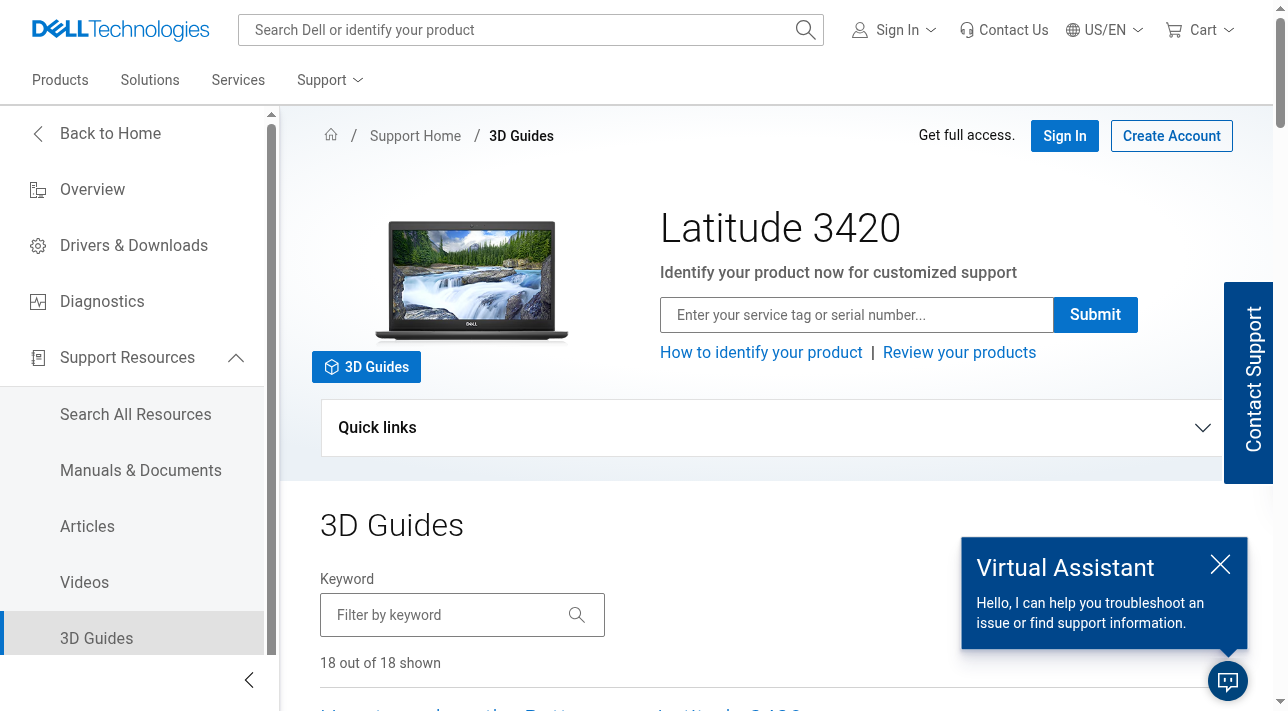Click the US/EN globe icon
This screenshot has height=711, width=1288.
point(1073,30)
